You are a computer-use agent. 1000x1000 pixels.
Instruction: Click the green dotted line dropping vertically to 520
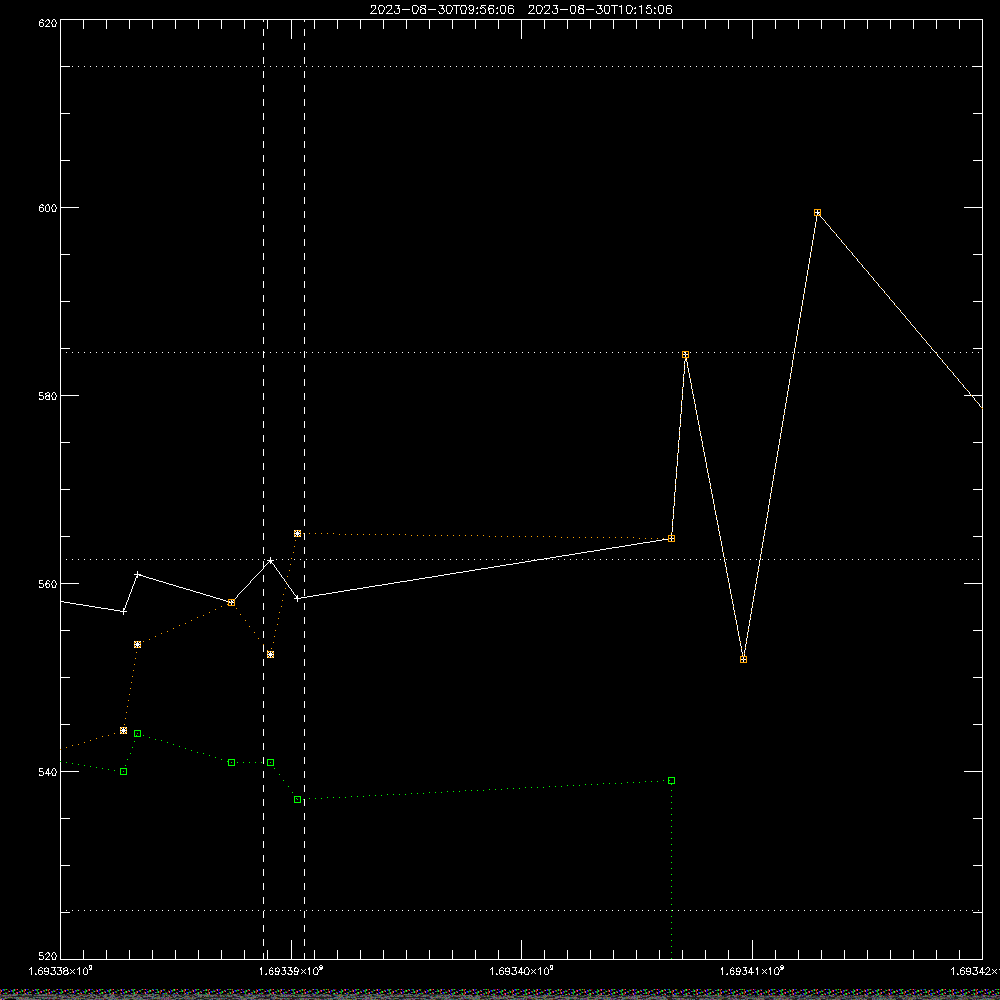pos(671,871)
